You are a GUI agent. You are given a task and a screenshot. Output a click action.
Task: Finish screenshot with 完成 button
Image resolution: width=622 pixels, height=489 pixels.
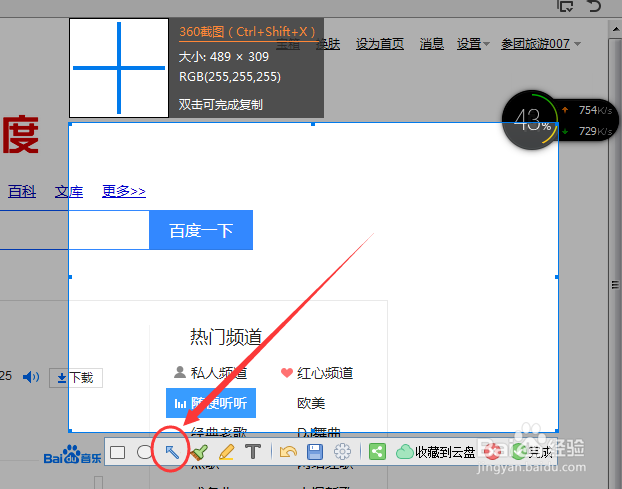coord(532,452)
